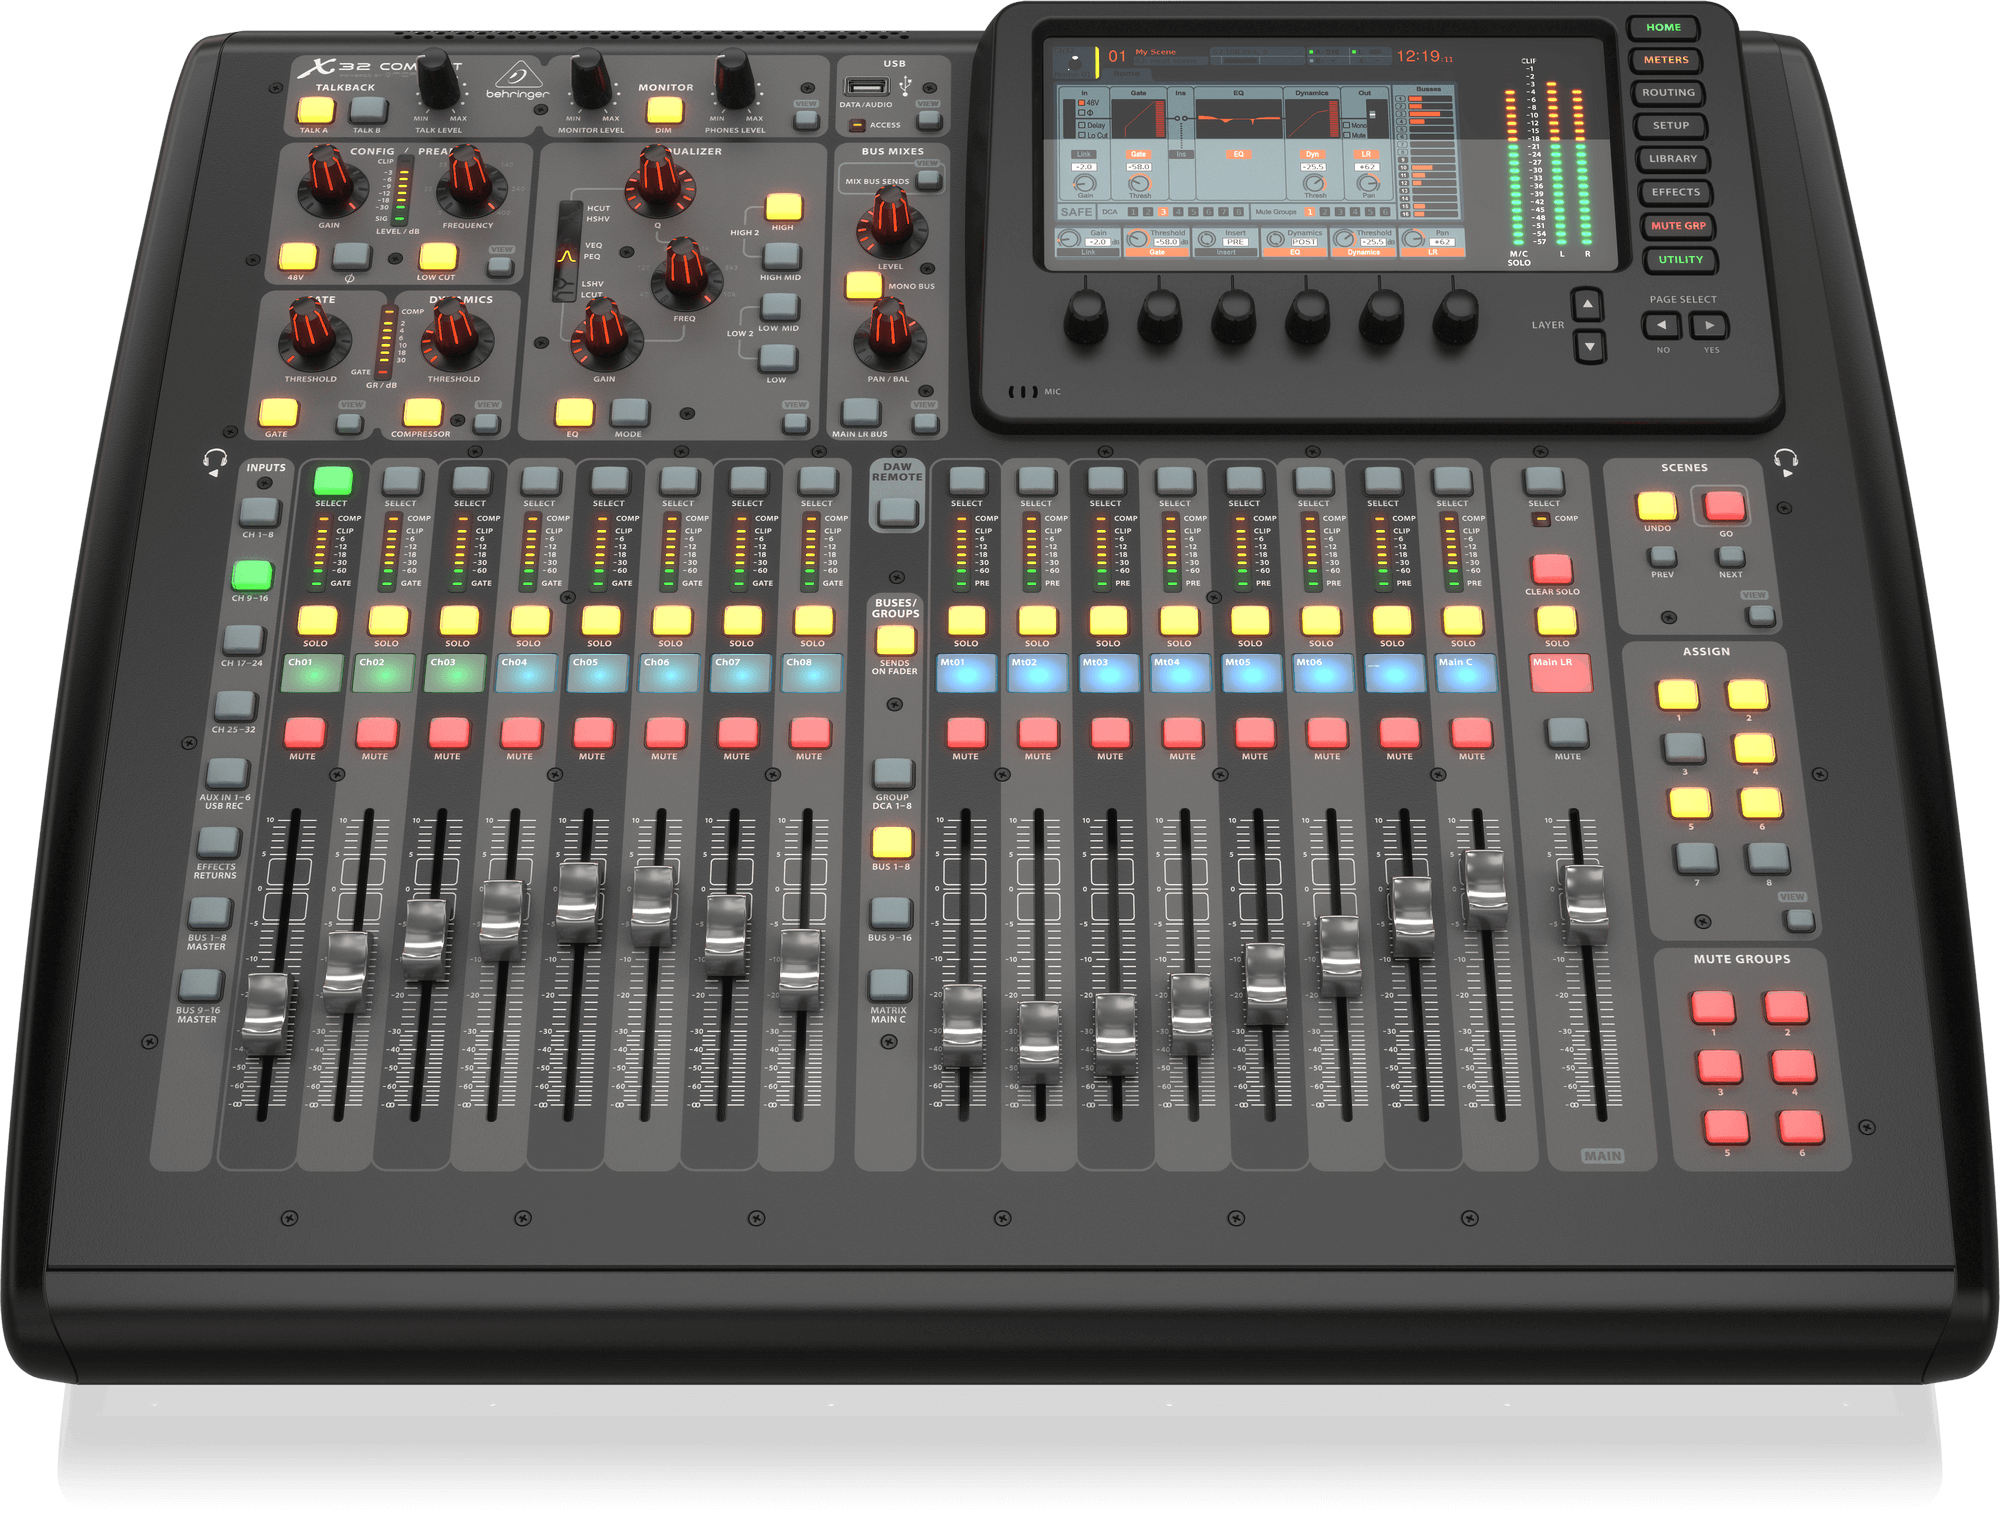Click the DAW REMOTE button
Image resolution: width=2000 pixels, height=1514 pixels.
pyautogui.click(x=897, y=513)
